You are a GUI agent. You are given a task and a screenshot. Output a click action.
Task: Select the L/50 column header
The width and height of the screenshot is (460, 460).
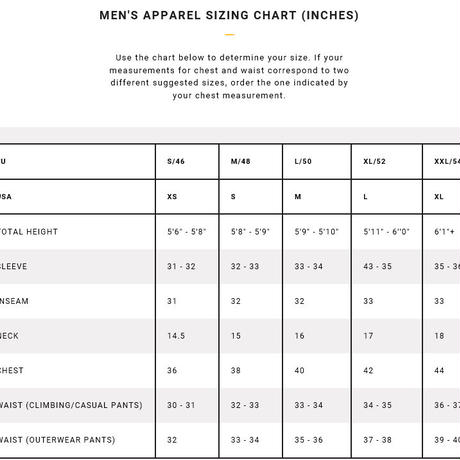(x=303, y=161)
